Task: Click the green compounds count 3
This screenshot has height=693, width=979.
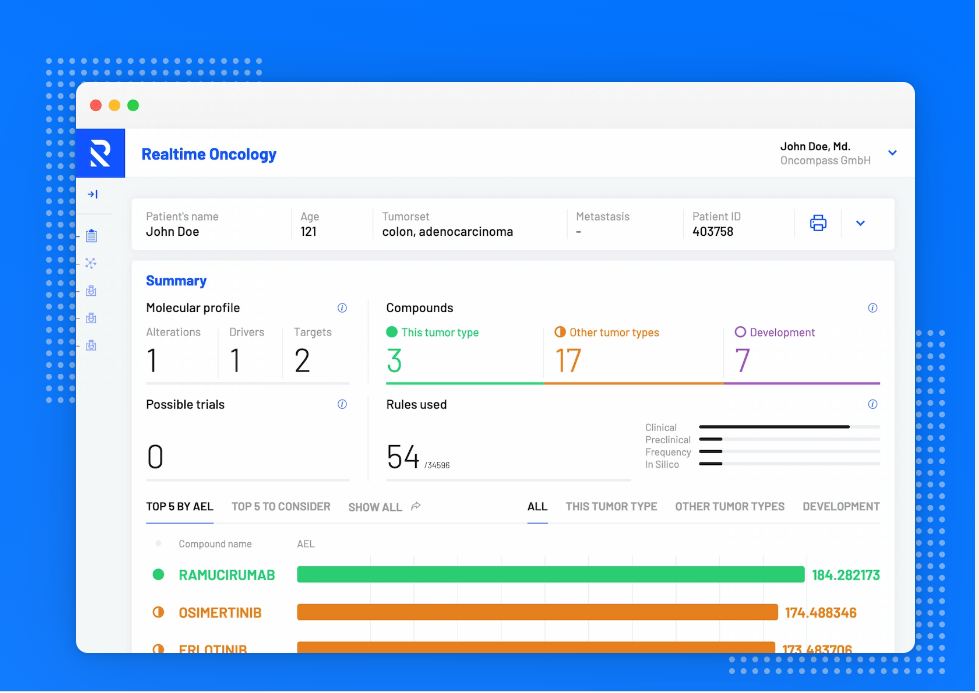Action: click(x=394, y=360)
